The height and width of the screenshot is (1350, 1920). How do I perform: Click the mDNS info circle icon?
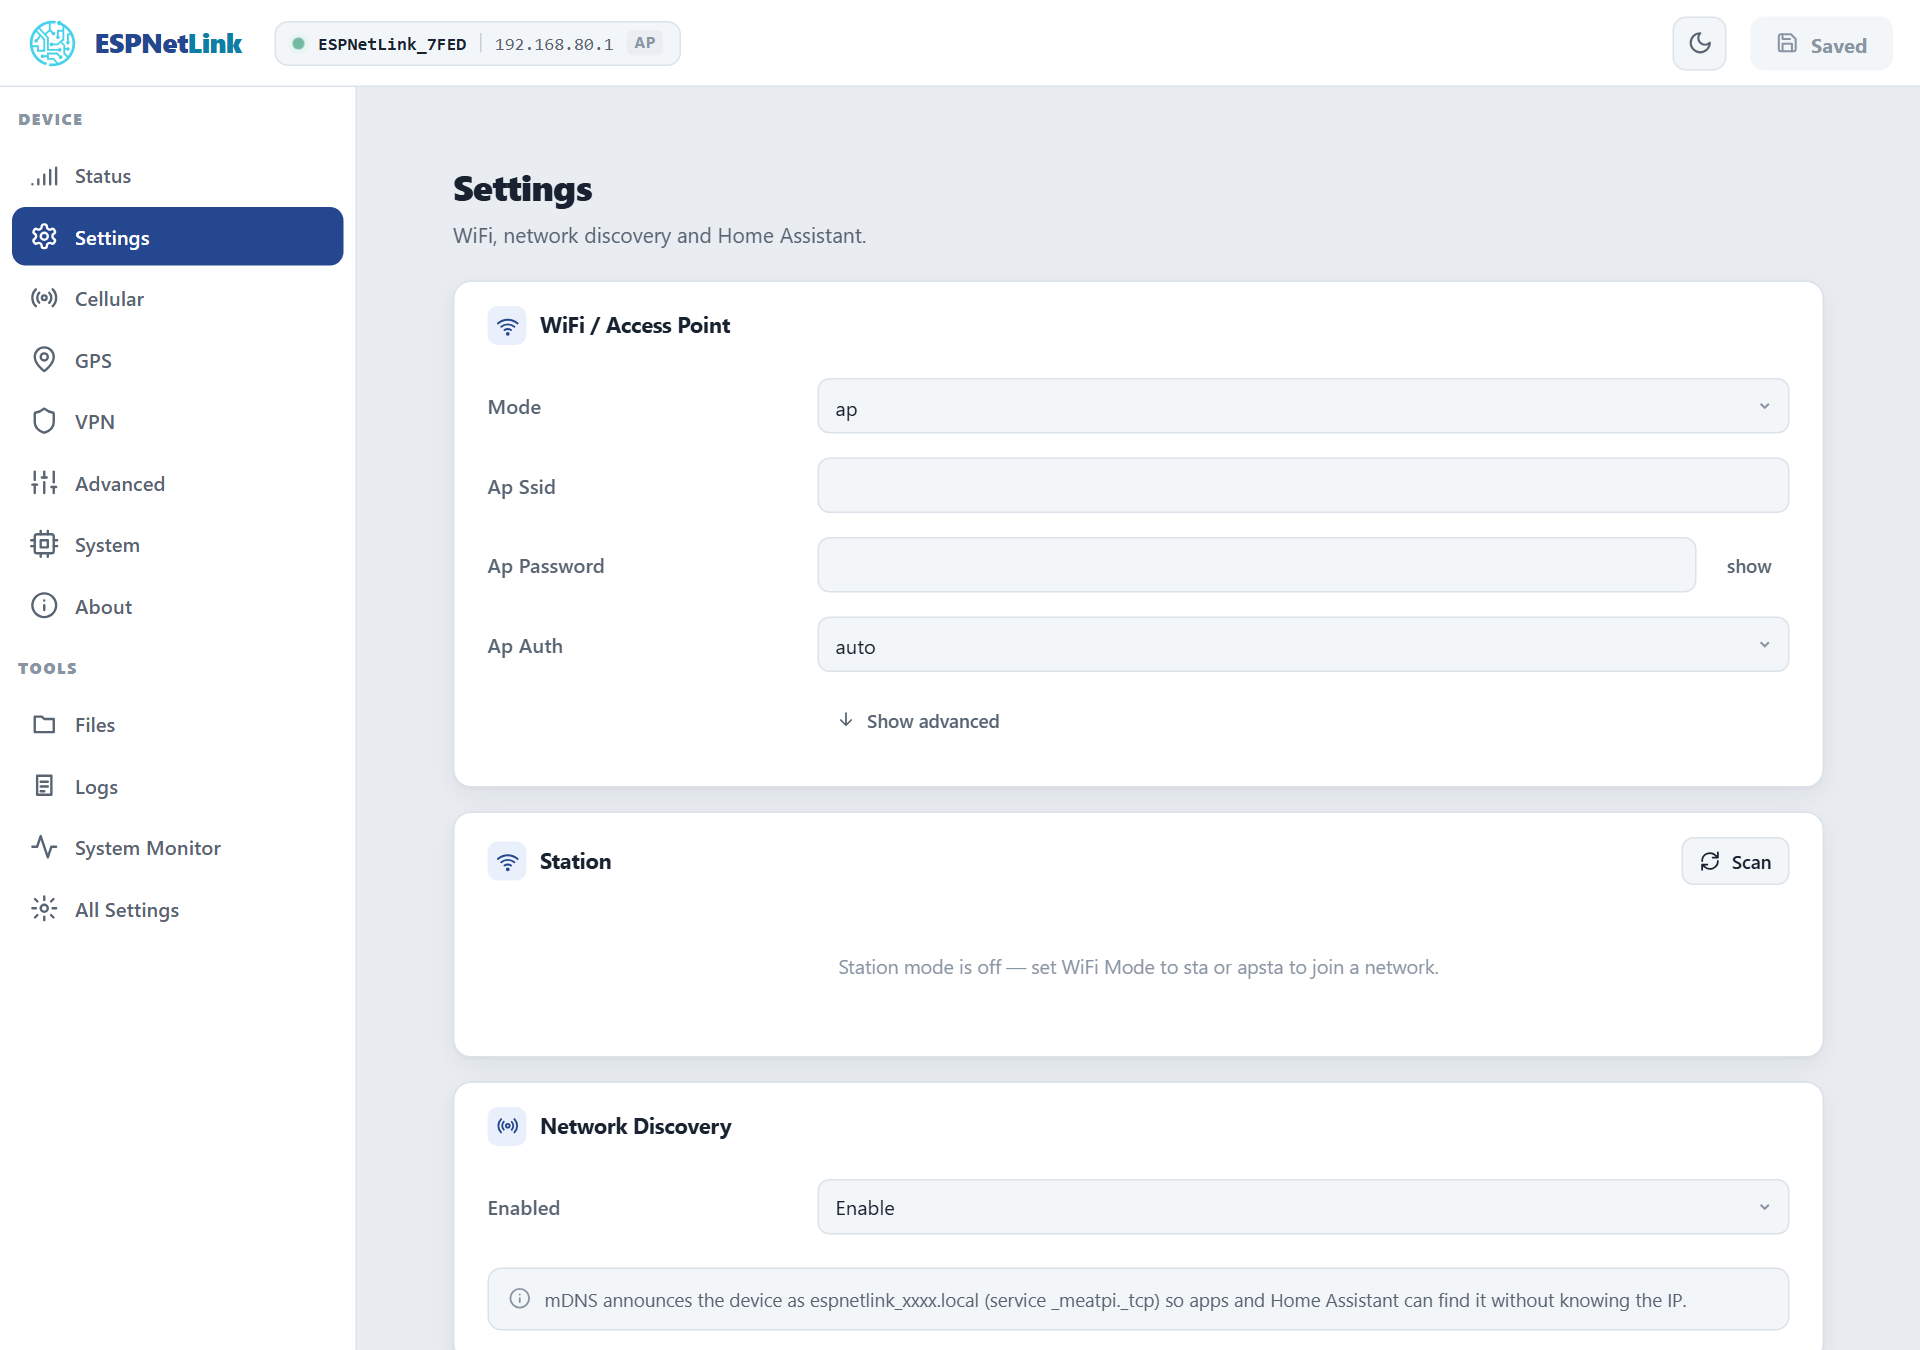click(x=520, y=1299)
